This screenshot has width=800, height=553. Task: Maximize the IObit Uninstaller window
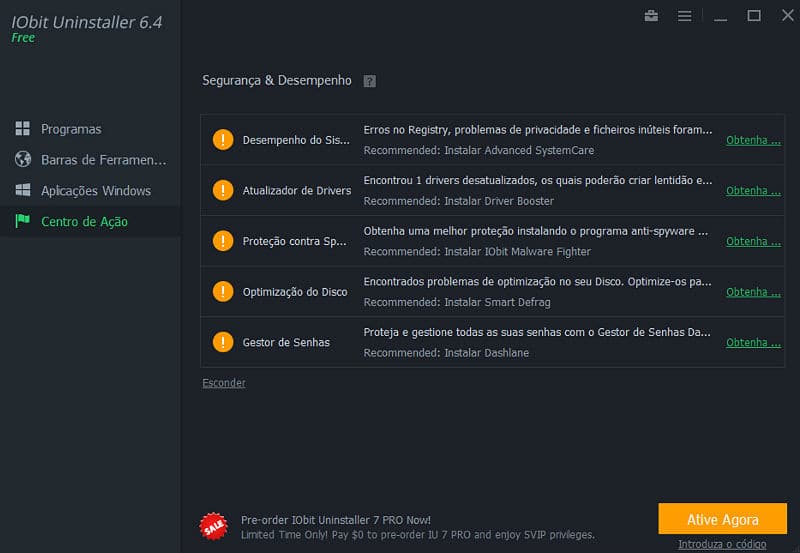(754, 16)
